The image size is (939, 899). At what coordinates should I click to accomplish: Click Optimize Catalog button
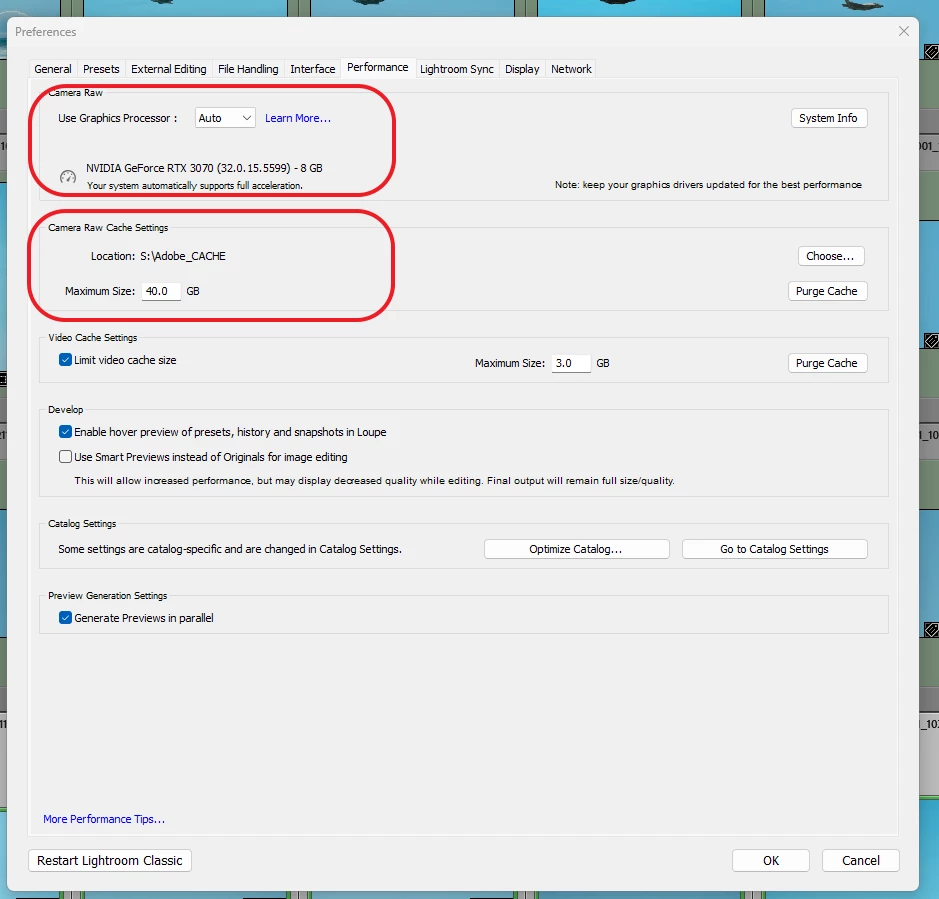point(576,549)
